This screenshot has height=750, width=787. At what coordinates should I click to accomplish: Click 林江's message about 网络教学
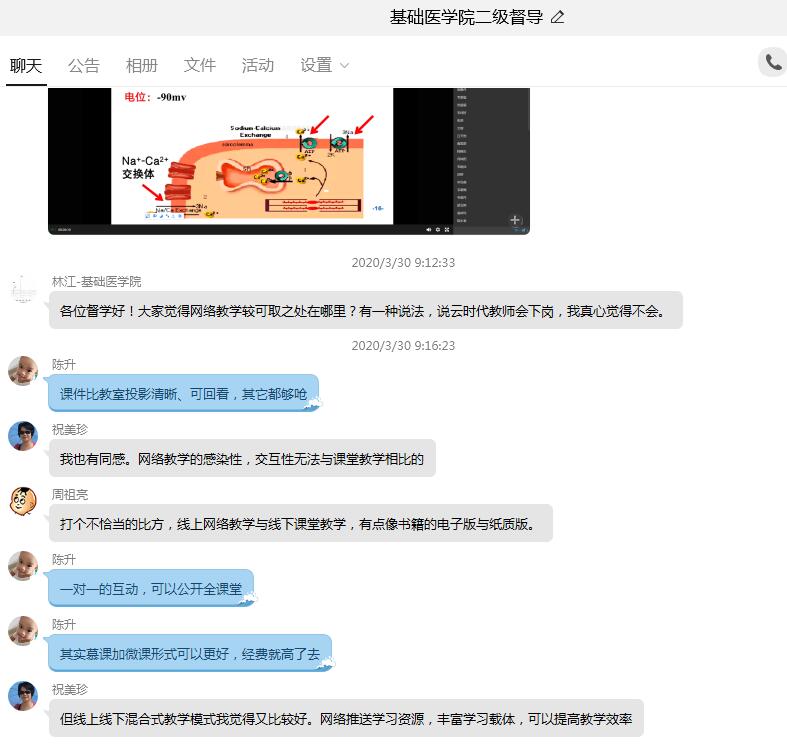[365, 311]
